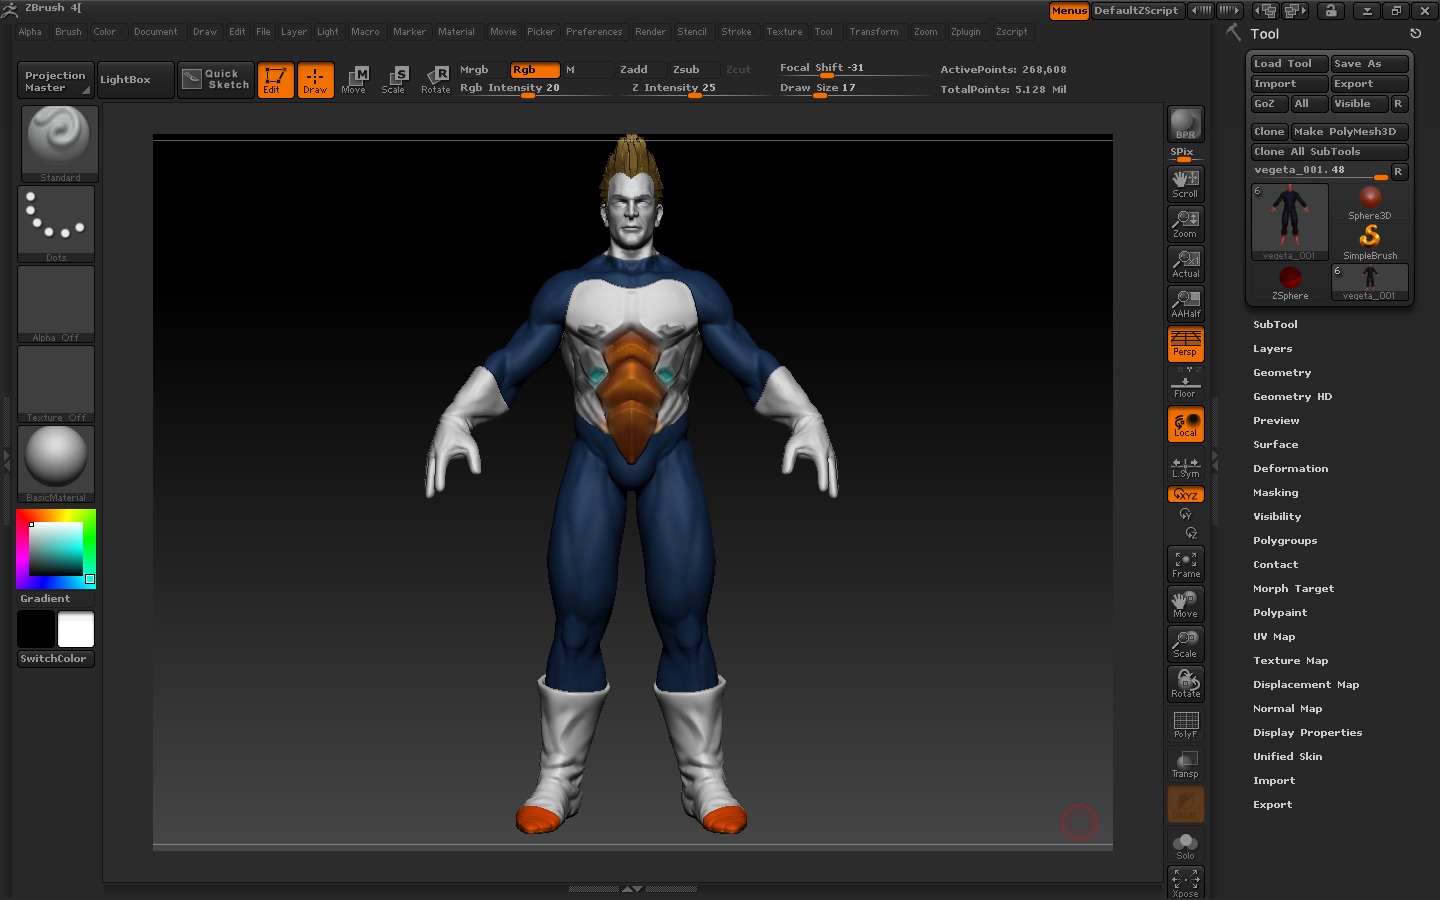Expand the Deformation subpalette
Viewport: 1440px width, 900px height.
click(x=1291, y=469)
